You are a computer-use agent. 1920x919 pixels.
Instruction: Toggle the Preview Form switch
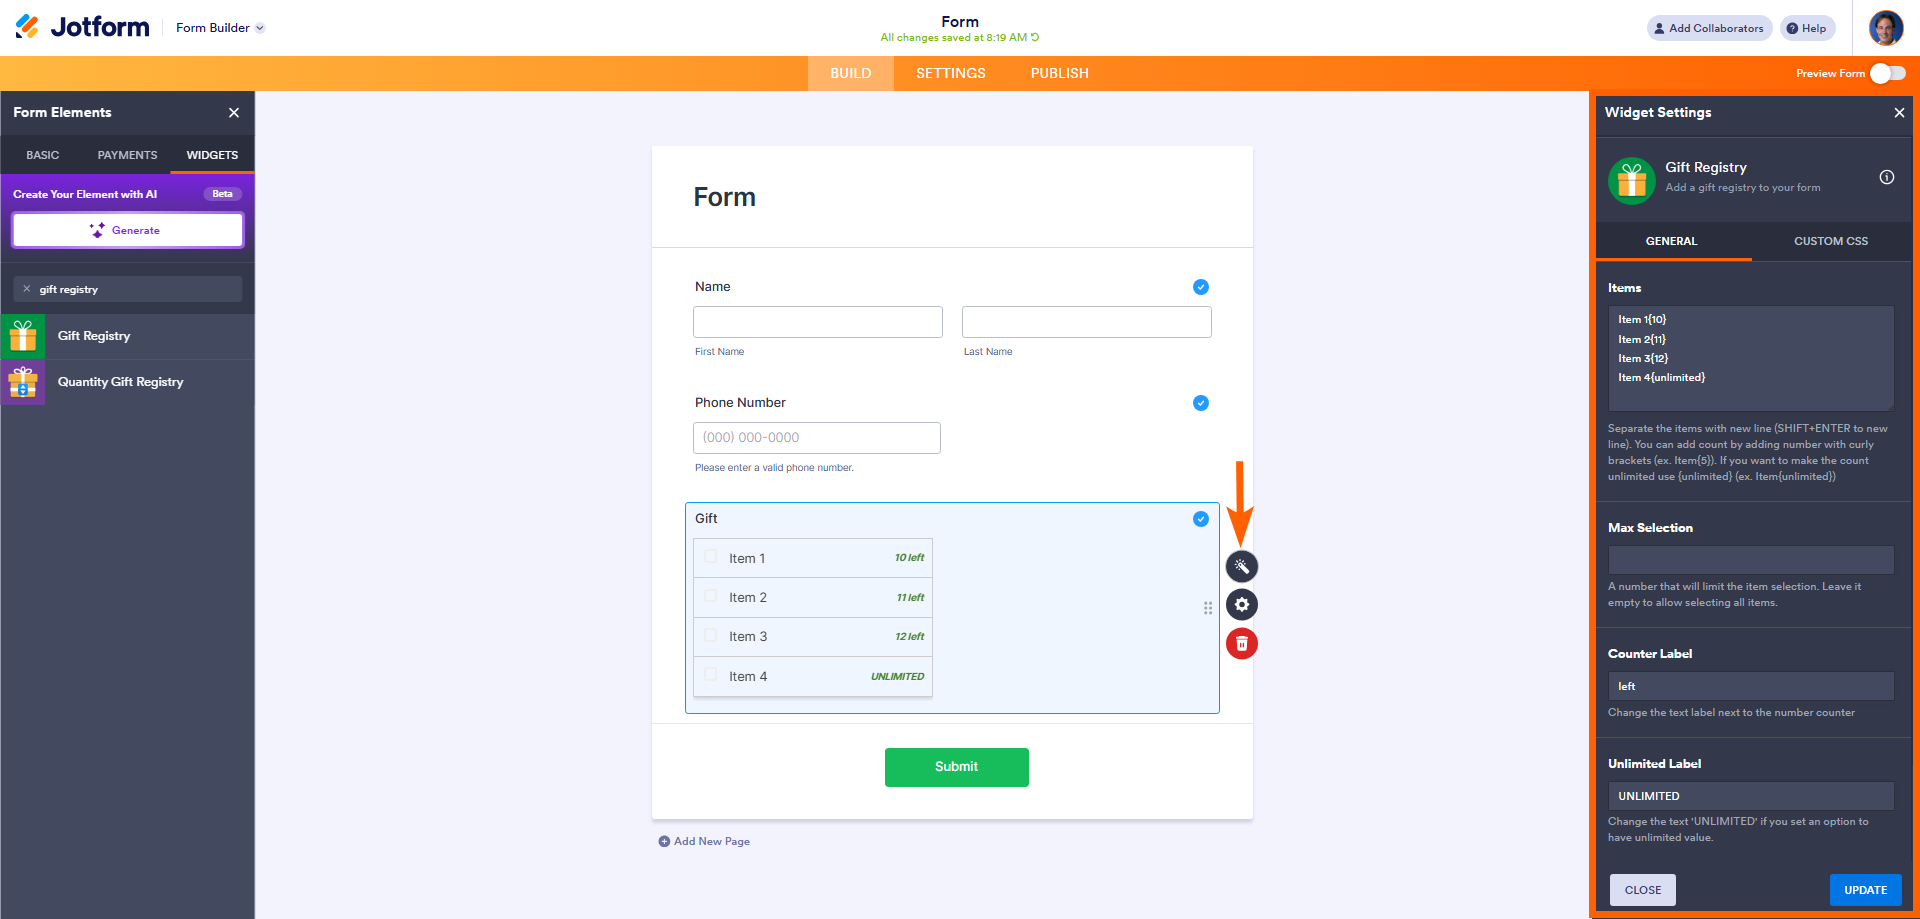click(x=1887, y=73)
